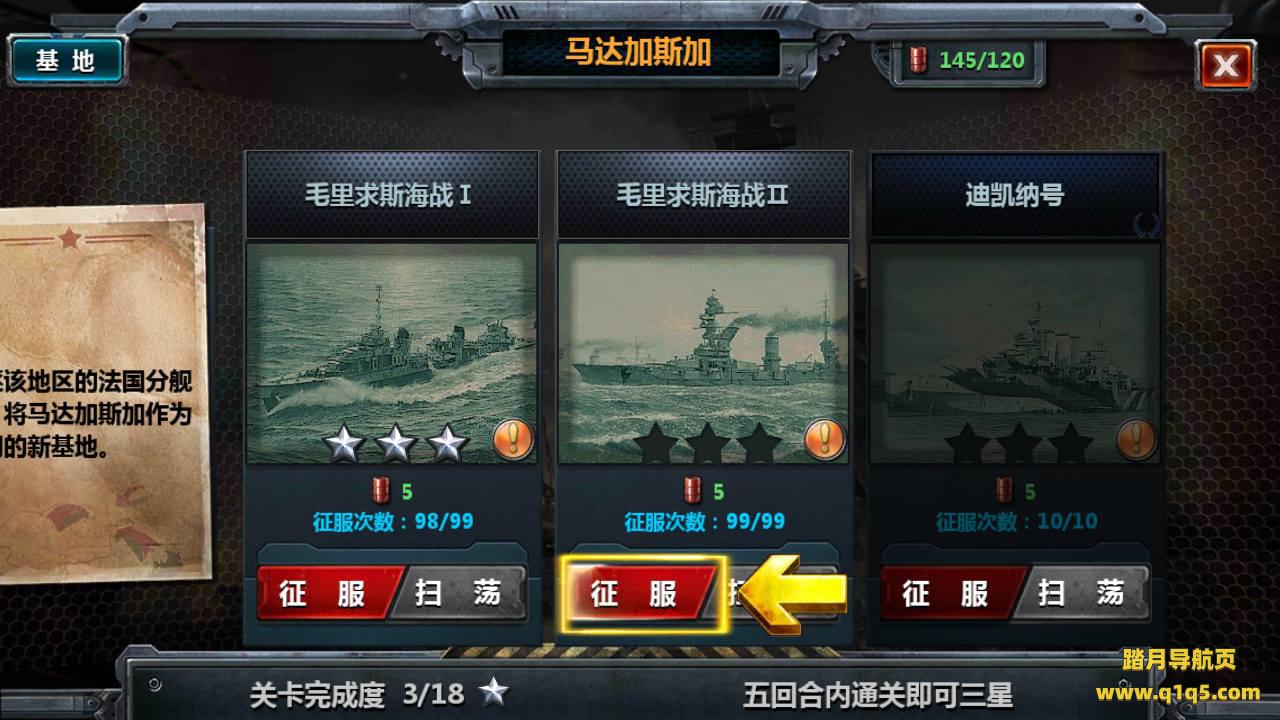Tap the fuel barrel icon beside 145/120
The width and height of the screenshot is (1280, 720).
(x=917, y=60)
